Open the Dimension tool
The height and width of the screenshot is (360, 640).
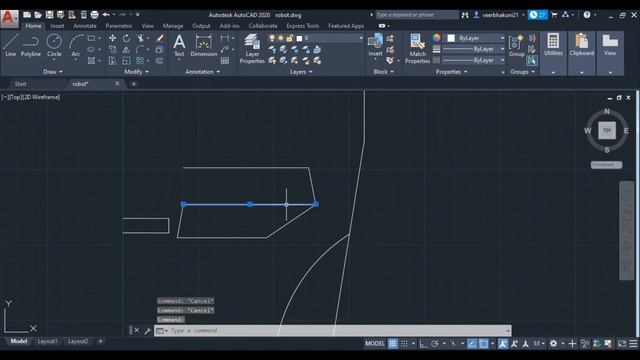[204, 45]
